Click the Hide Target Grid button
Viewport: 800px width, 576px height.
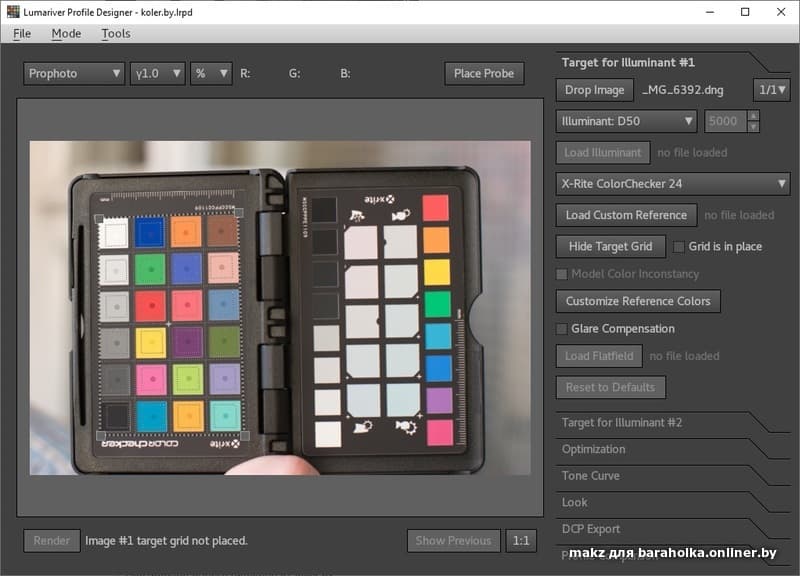click(611, 247)
